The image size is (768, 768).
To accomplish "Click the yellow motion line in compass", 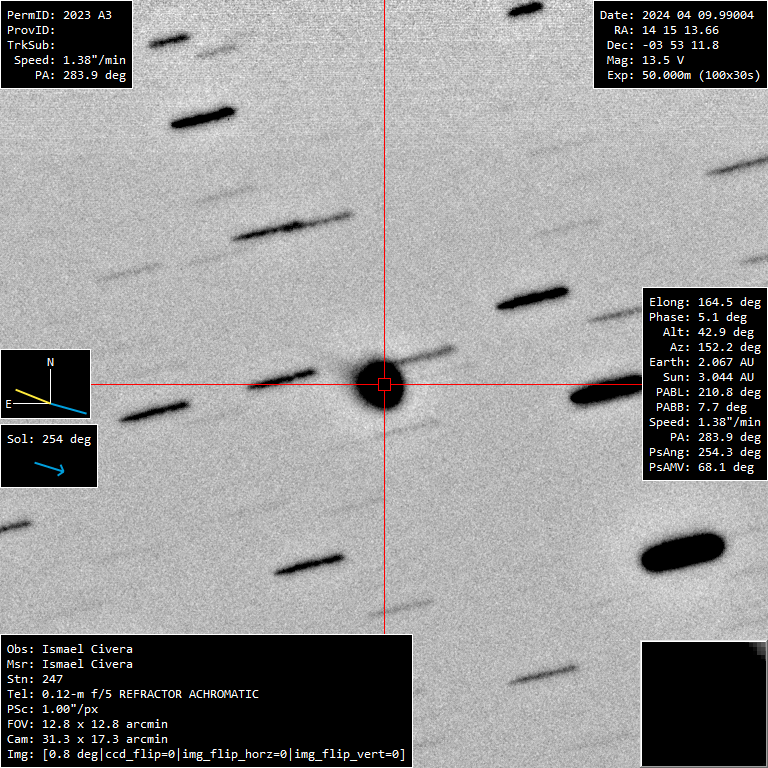I will (33, 396).
